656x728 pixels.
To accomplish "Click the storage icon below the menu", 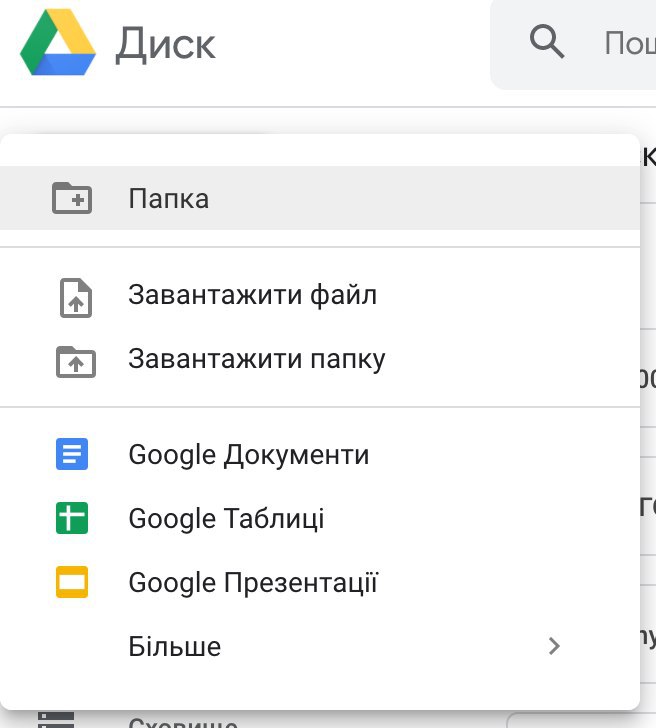I will tap(55, 719).
